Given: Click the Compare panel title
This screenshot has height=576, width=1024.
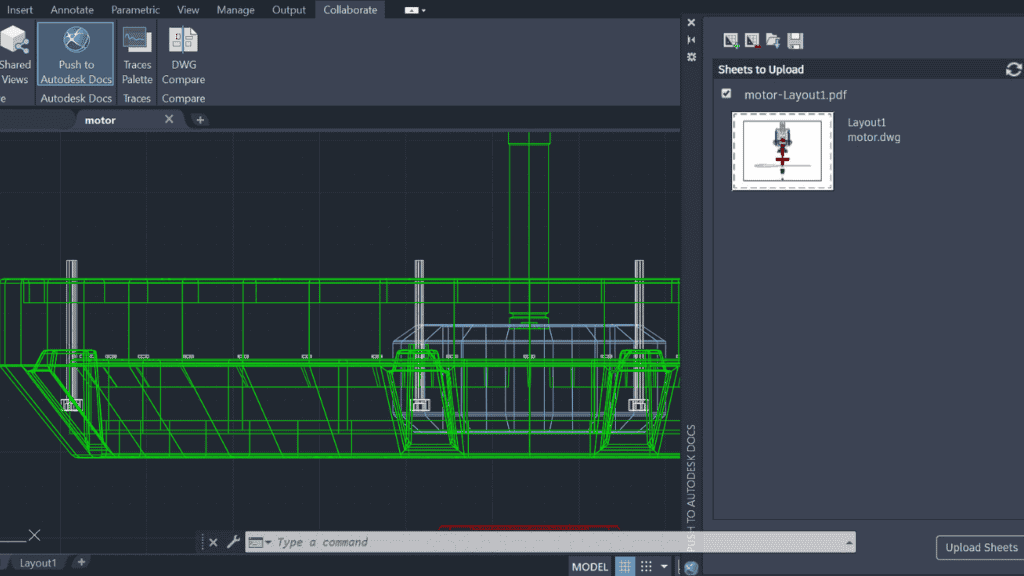Looking at the screenshot, I should [x=184, y=99].
